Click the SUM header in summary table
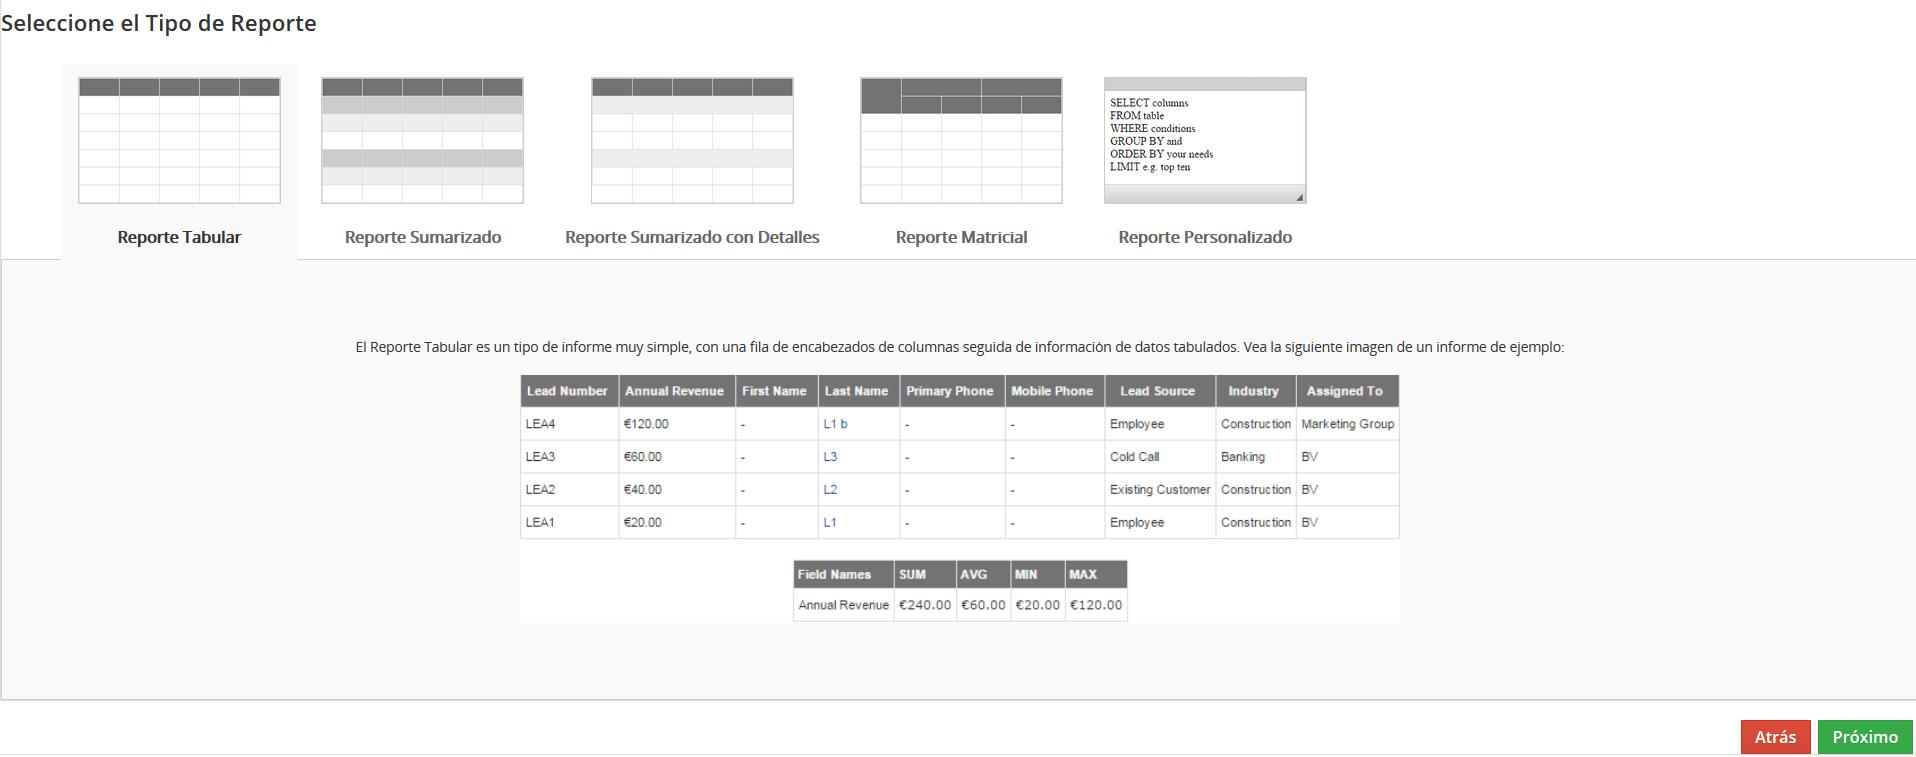Image resolution: width=1916 pixels, height=757 pixels. tap(912, 574)
